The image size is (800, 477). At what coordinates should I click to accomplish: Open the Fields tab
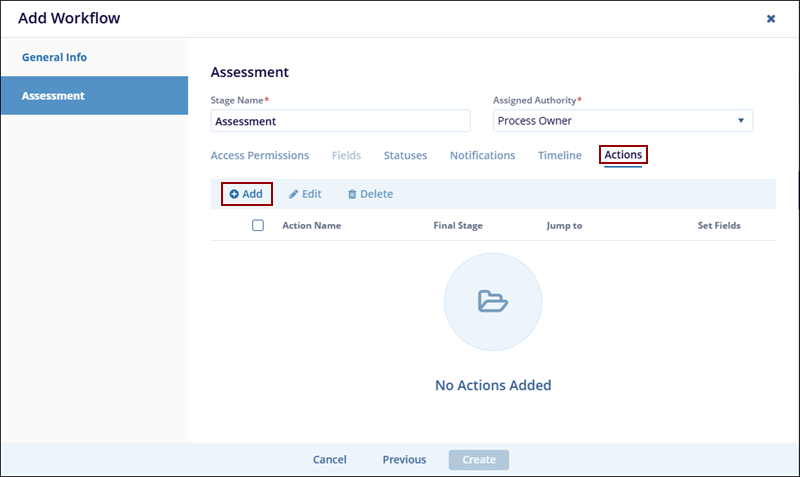tap(346, 155)
